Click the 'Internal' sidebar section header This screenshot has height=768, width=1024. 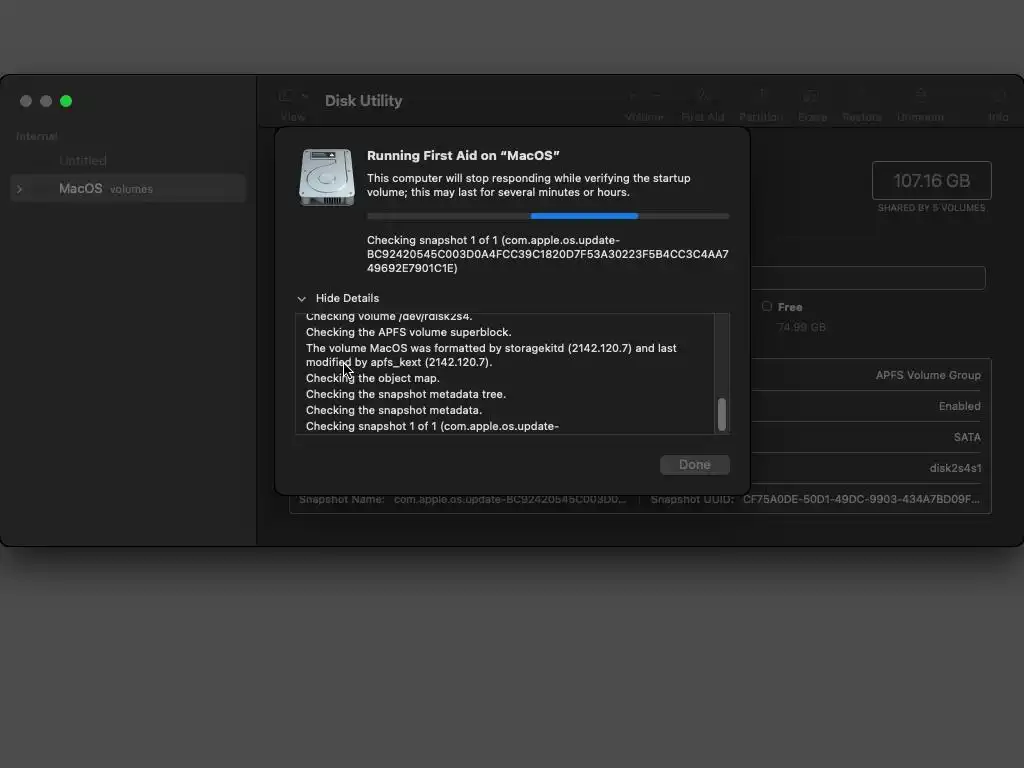pyautogui.click(x=37, y=136)
